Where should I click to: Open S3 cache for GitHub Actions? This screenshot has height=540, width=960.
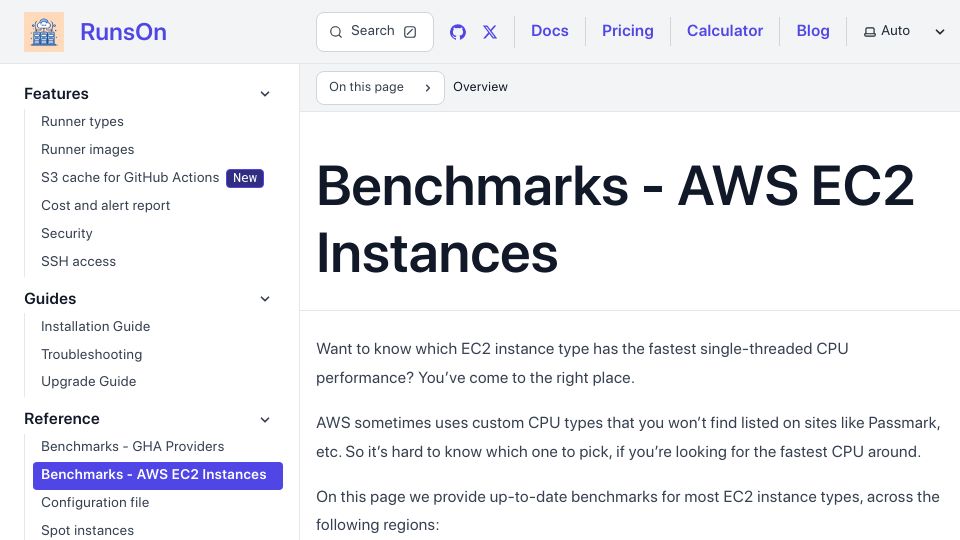pos(130,178)
